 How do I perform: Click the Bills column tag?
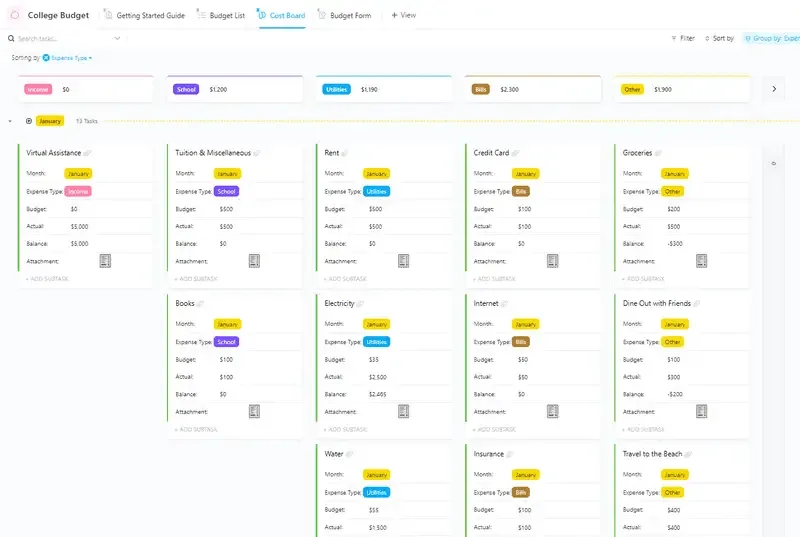click(481, 89)
